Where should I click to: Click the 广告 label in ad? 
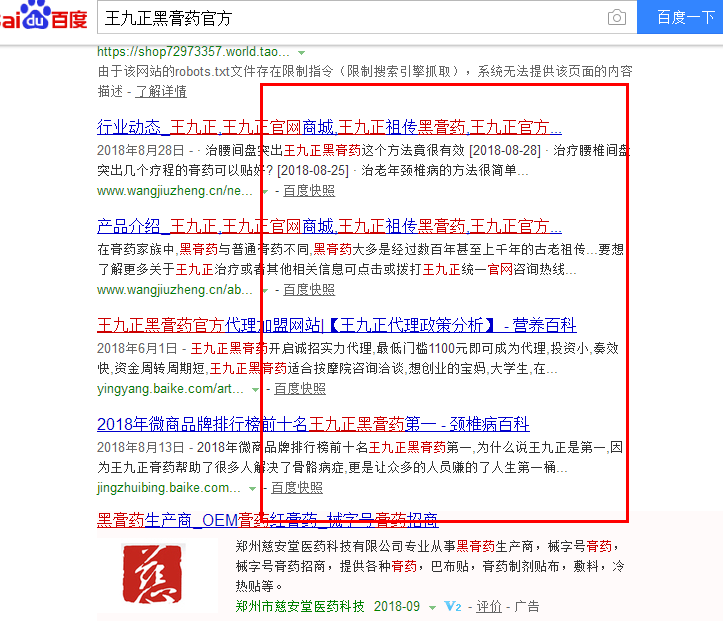(527, 606)
